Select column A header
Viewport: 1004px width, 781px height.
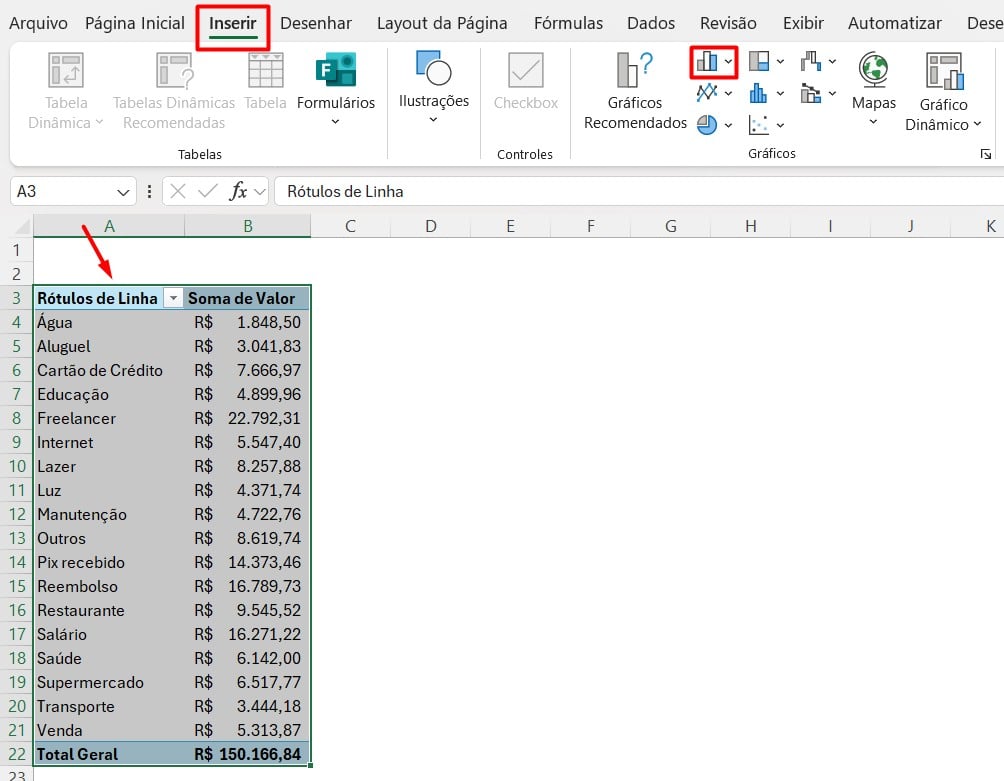coord(109,226)
